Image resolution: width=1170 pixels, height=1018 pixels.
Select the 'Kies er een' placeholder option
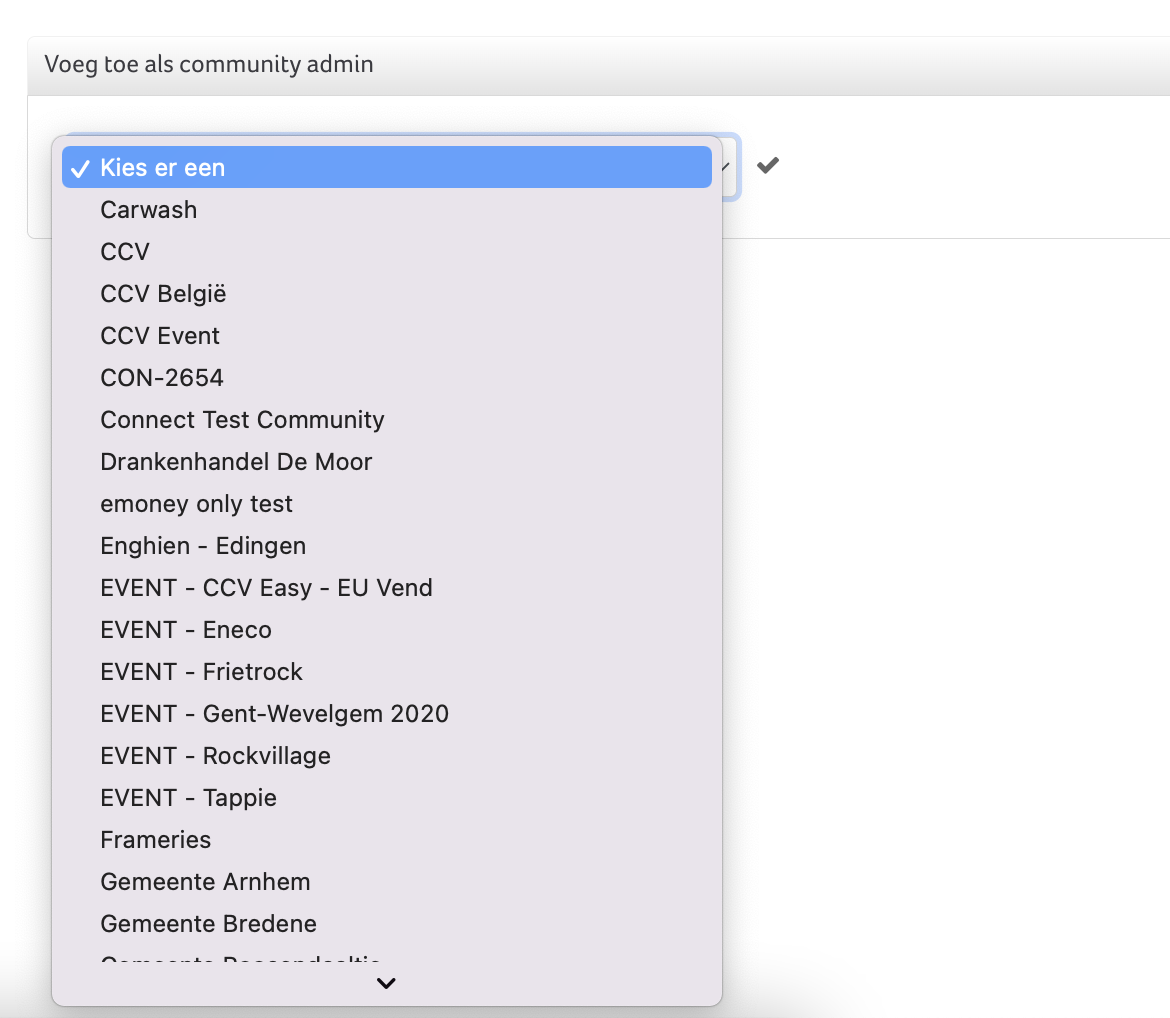(x=387, y=167)
